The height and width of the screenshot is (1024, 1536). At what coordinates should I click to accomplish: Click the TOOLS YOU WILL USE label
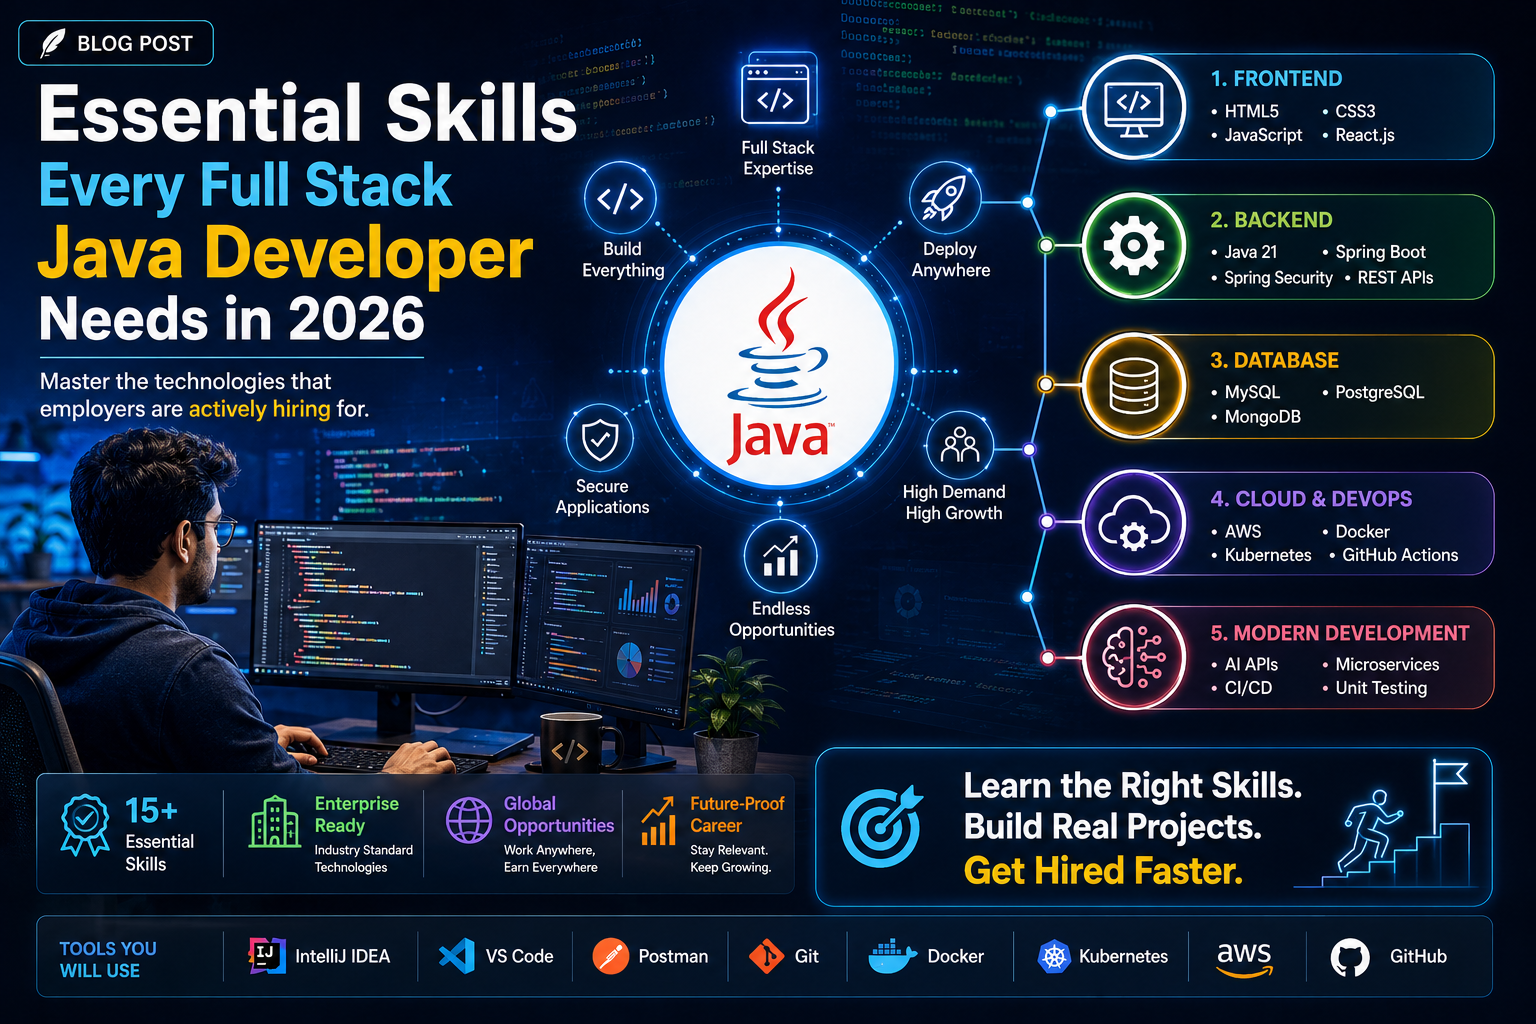tap(107, 959)
